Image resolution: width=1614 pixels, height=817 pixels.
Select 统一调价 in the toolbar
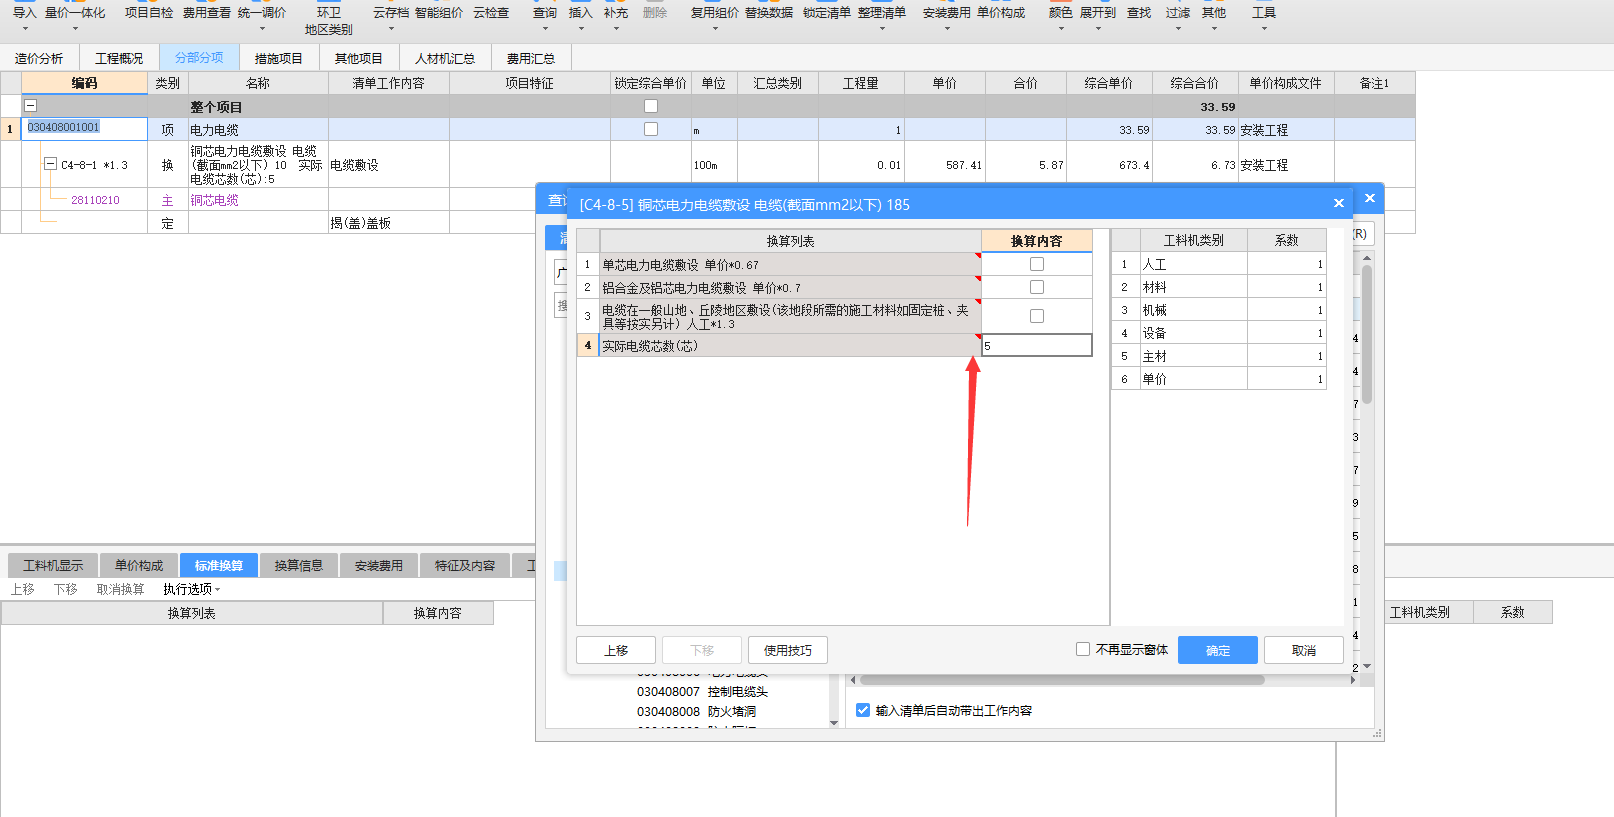pyautogui.click(x=262, y=13)
